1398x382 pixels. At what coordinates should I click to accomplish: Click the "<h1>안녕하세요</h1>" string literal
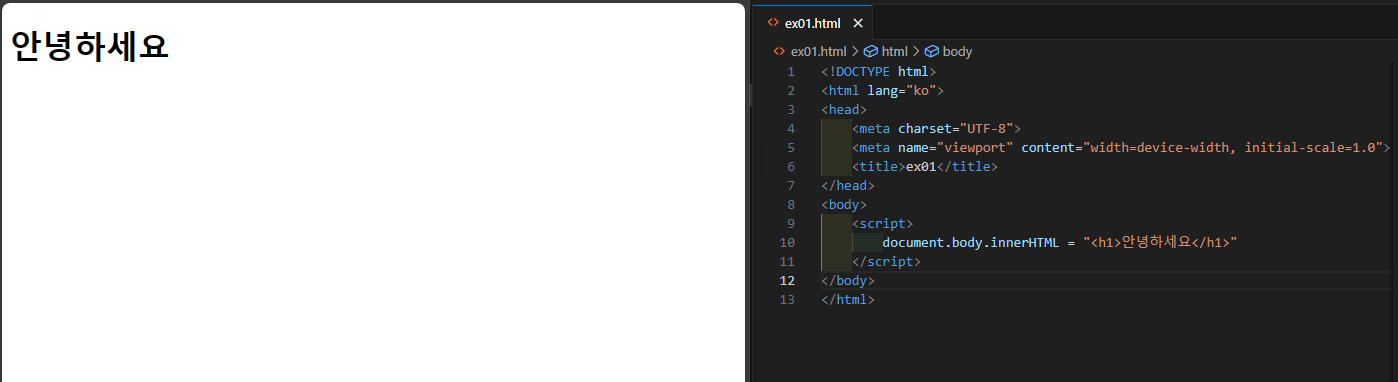[1161, 243]
